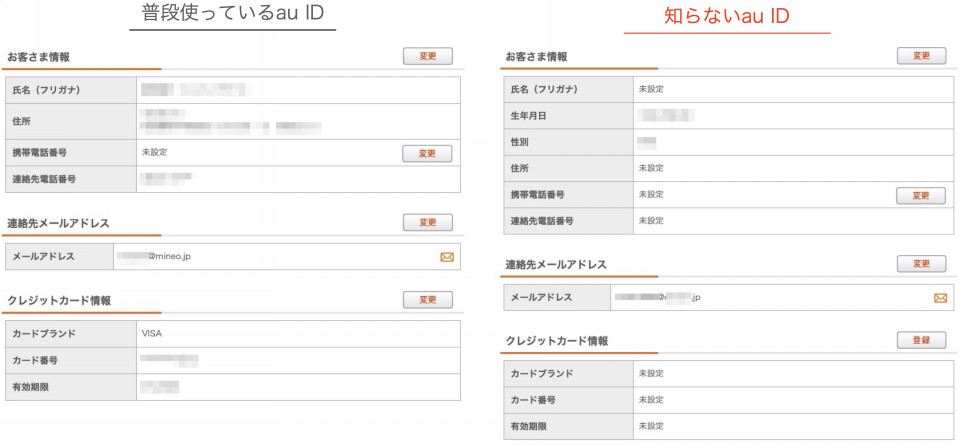The height and width of the screenshot is (447, 960).
Task: Click 未設定 in right カード番号 row
Action: tap(651, 400)
